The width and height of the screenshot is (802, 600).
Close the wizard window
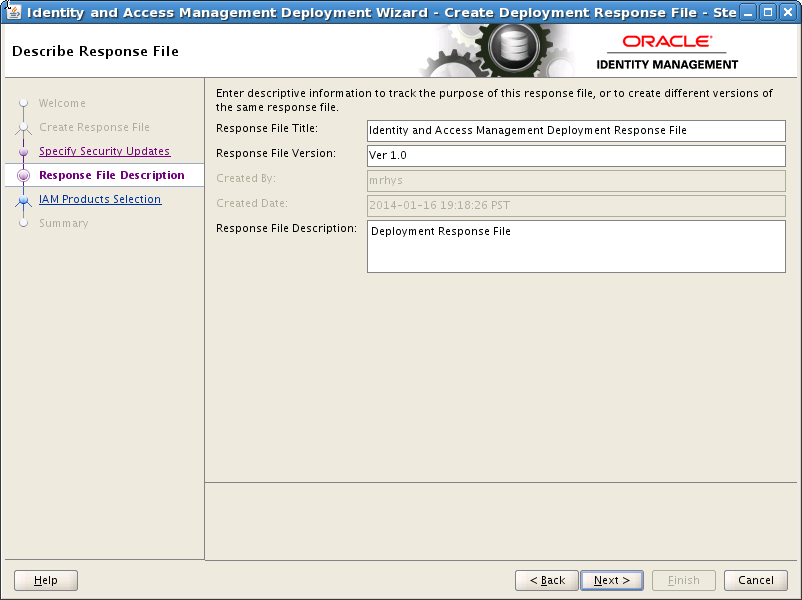coord(788,12)
